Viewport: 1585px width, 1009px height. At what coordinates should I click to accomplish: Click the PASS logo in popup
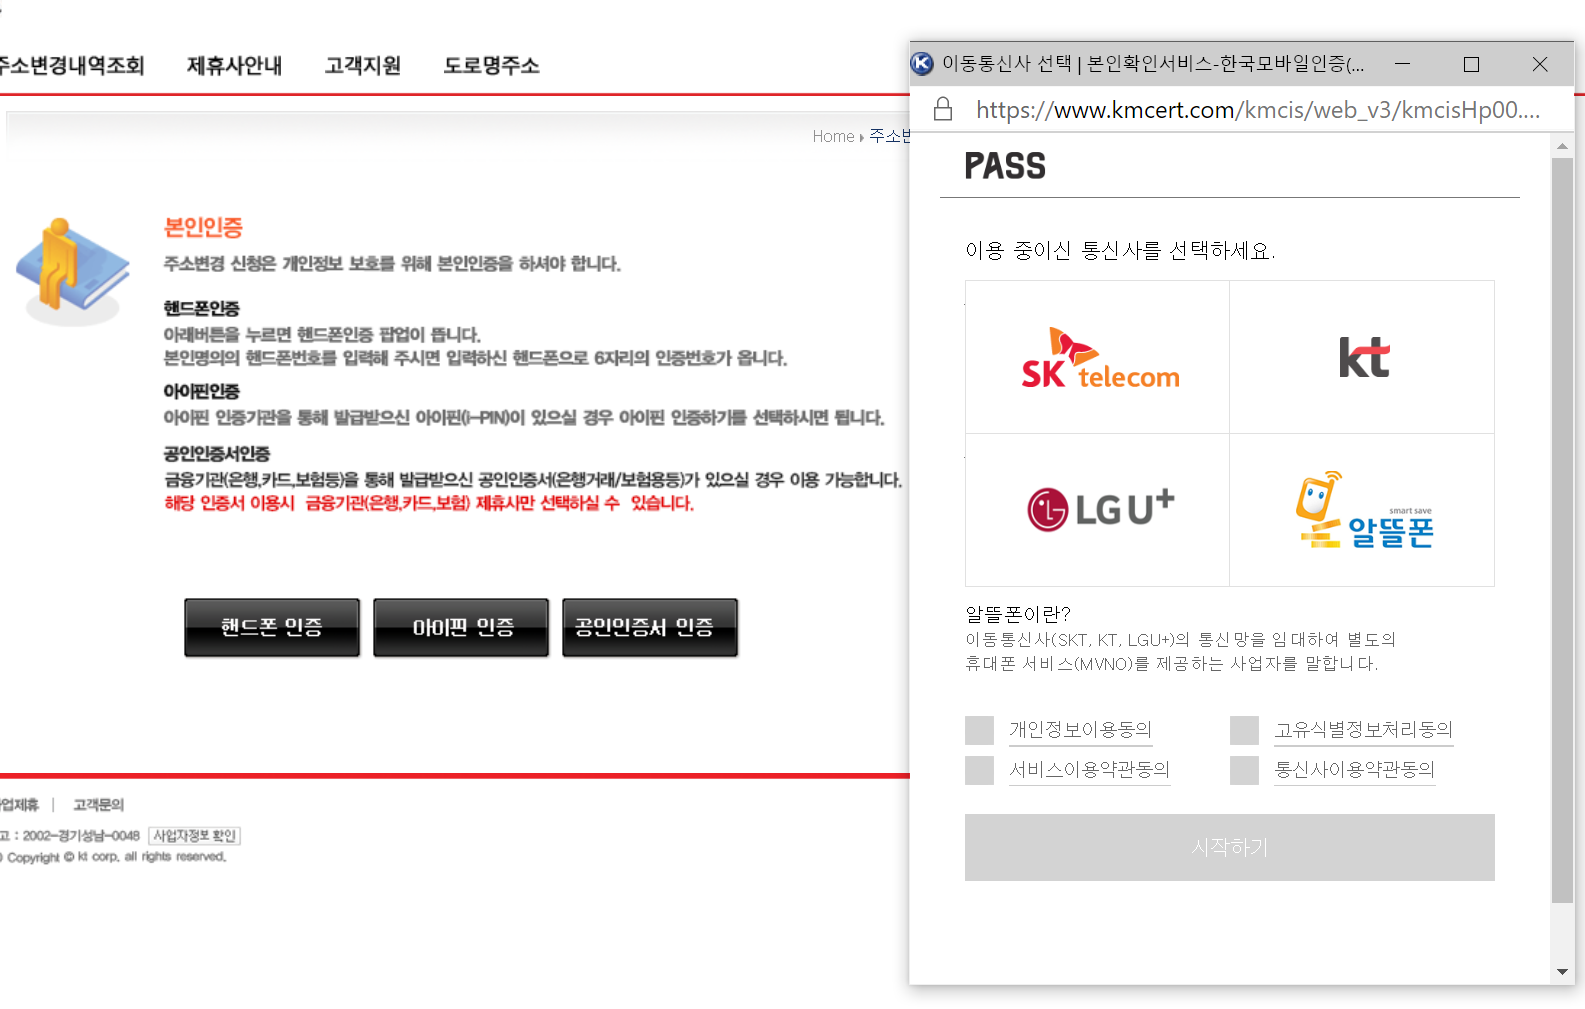tap(1005, 166)
